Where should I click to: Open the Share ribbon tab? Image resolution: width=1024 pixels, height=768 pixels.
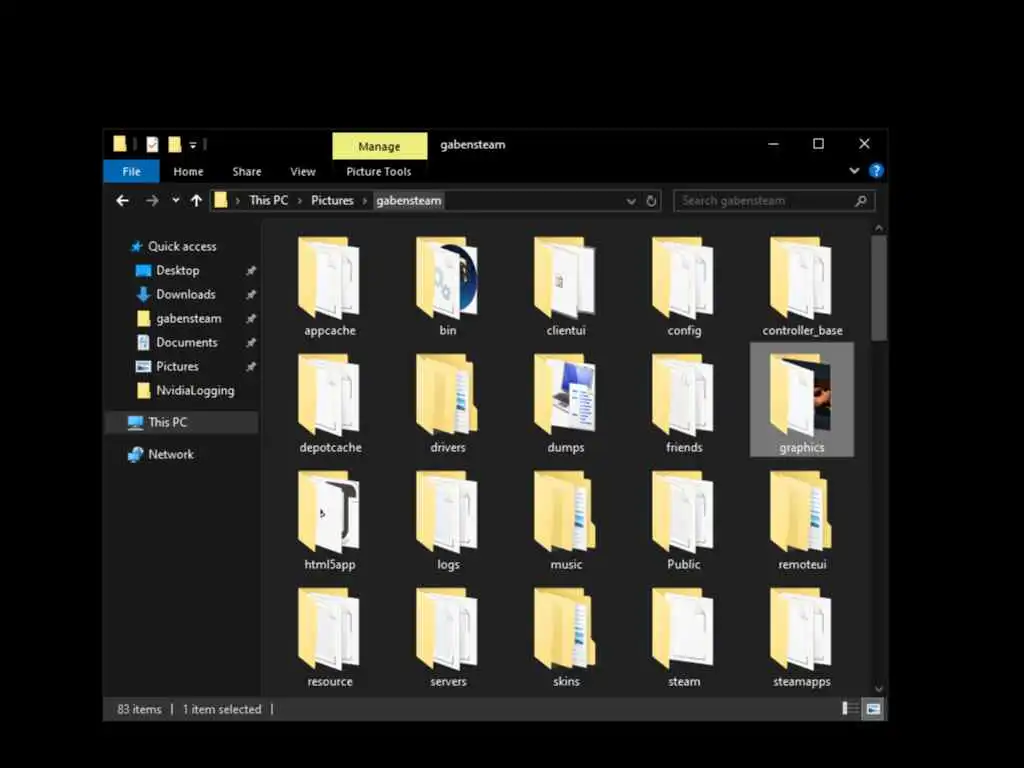pos(247,171)
